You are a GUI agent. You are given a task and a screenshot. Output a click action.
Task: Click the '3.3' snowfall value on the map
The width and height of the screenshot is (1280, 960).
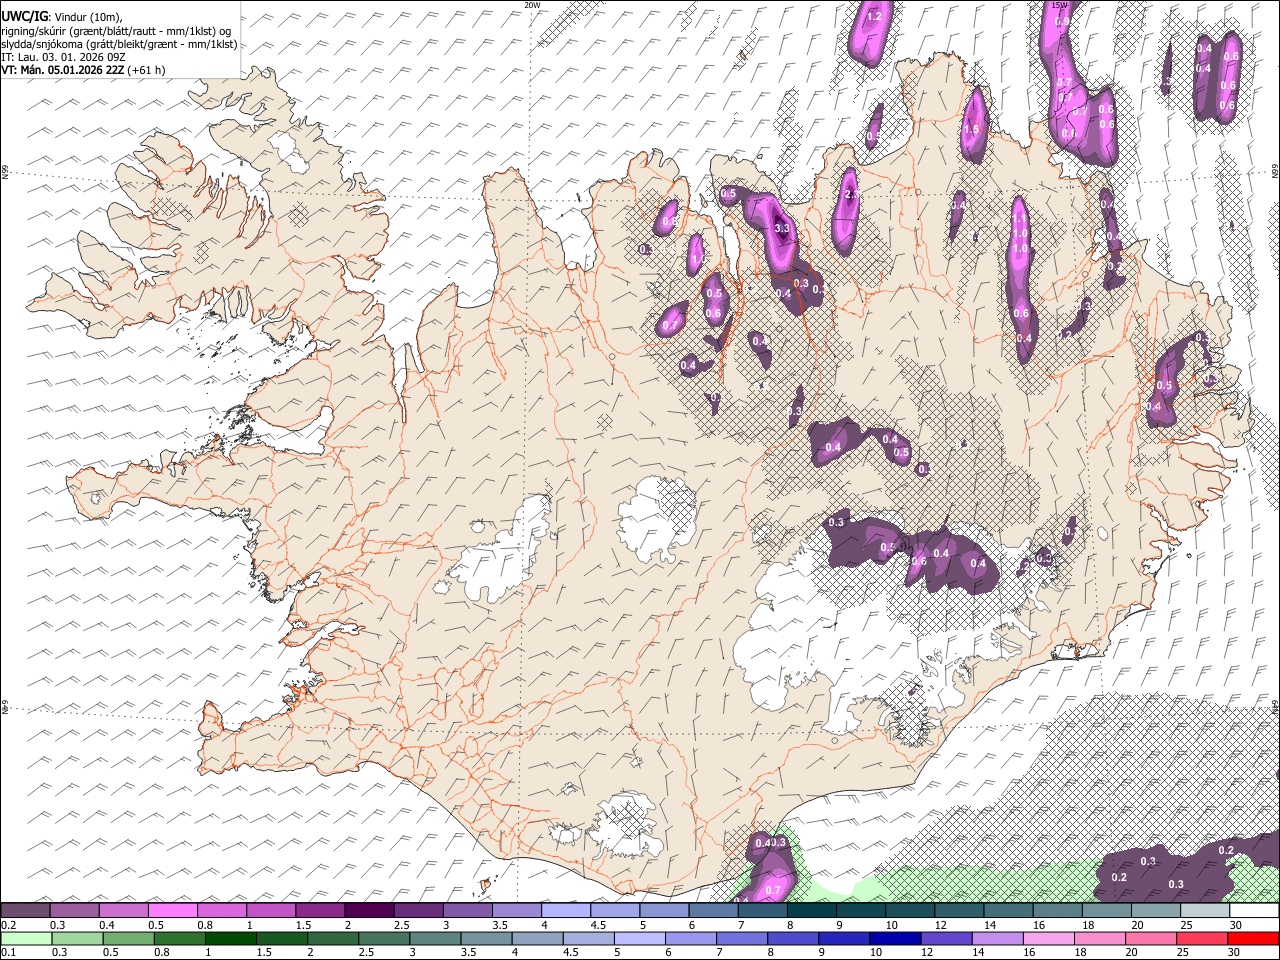782,229
